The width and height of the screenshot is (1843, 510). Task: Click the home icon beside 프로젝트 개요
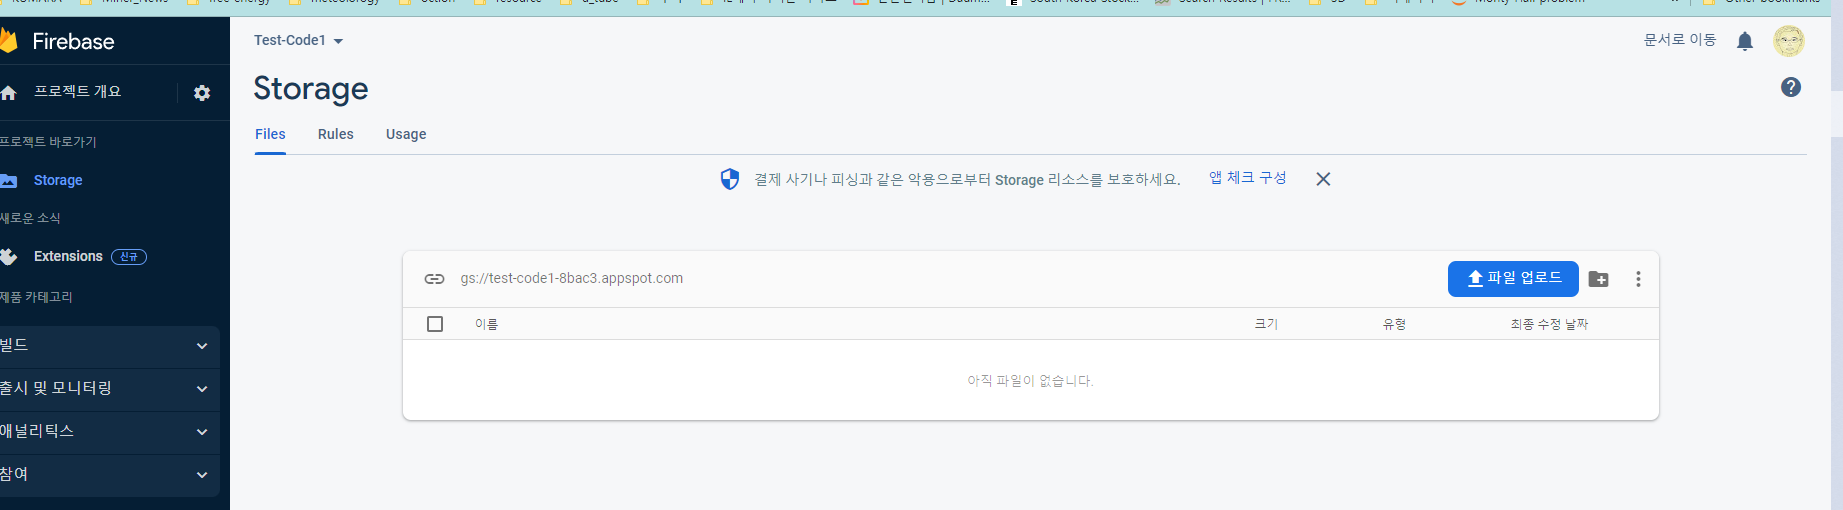tap(9, 93)
